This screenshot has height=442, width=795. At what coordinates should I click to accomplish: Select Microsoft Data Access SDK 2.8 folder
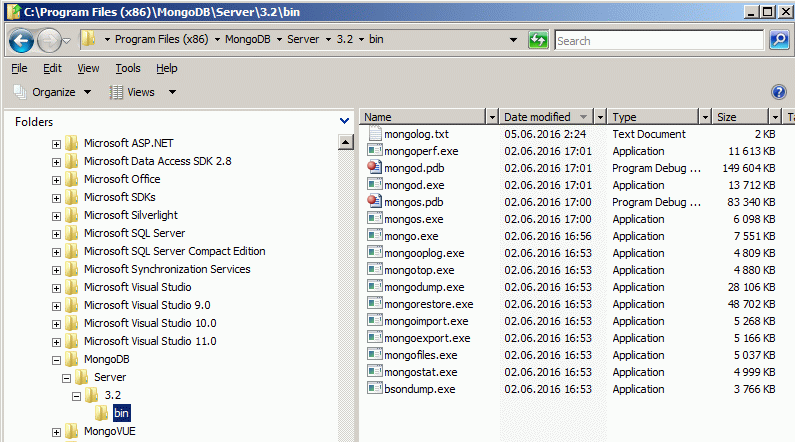pyautogui.click(x=158, y=161)
